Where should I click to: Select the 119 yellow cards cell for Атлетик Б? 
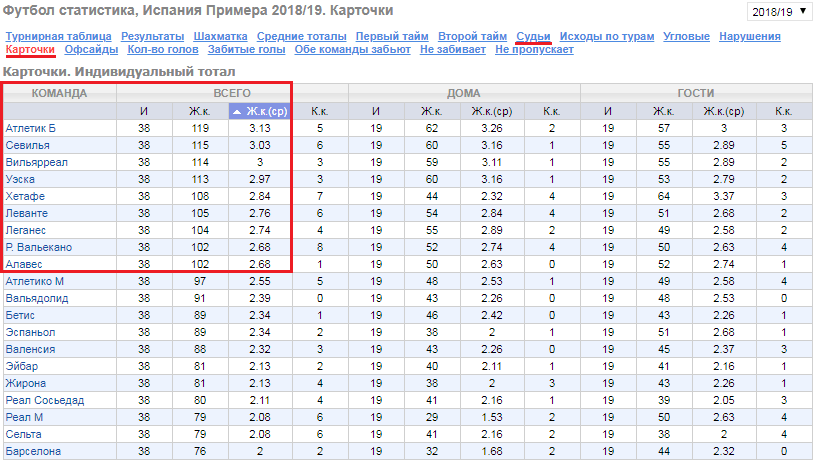[x=200, y=129]
